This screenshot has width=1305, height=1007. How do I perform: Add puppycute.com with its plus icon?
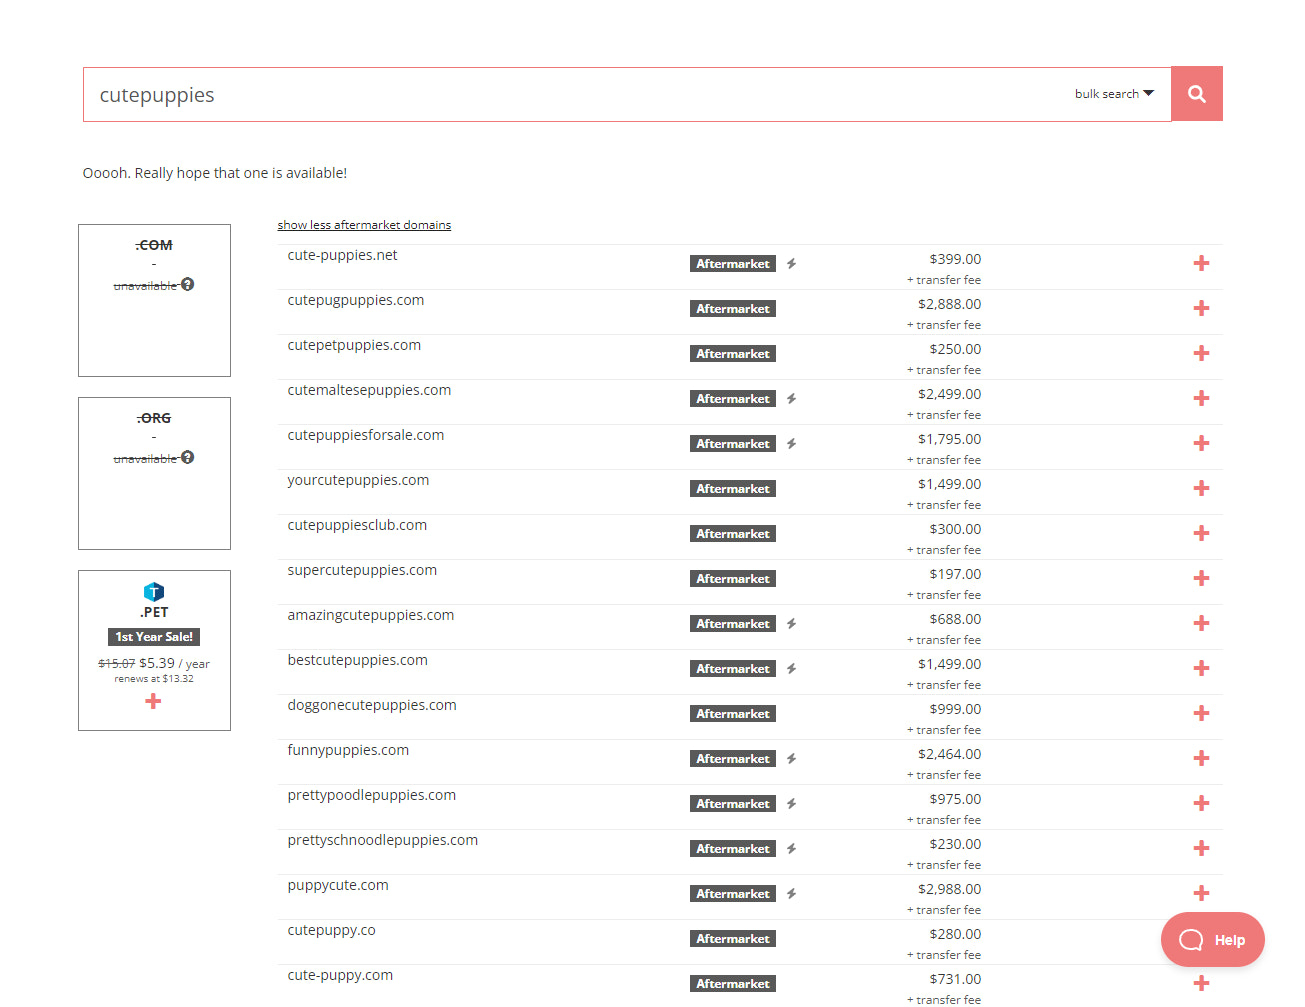[1201, 893]
